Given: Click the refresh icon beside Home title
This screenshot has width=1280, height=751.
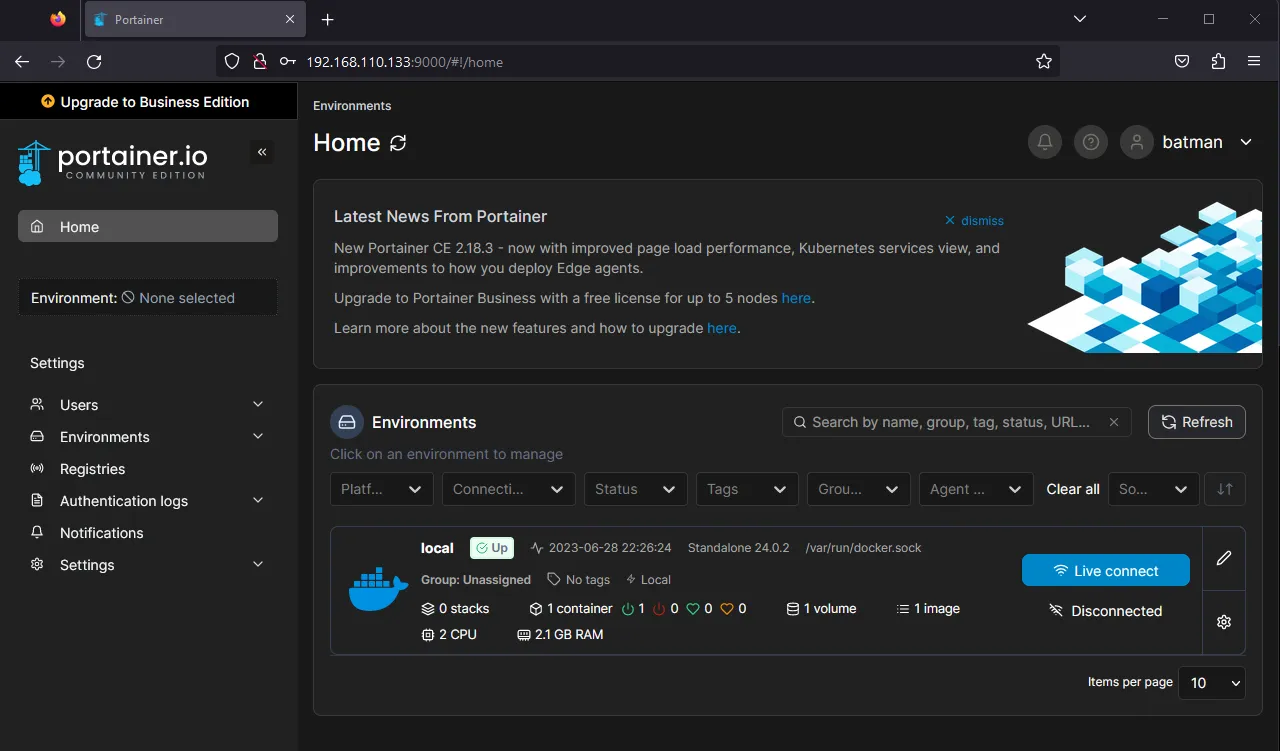Looking at the screenshot, I should point(398,143).
